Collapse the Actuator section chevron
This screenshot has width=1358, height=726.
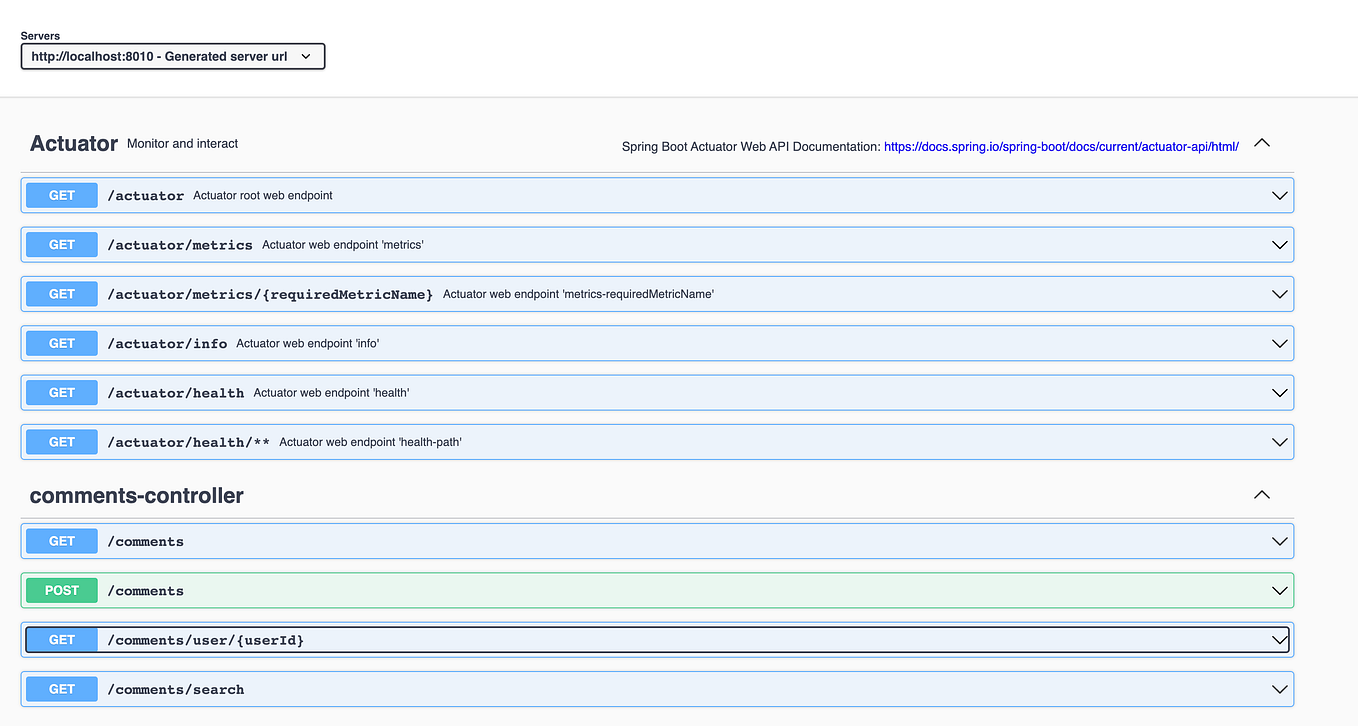[x=1262, y=143]
